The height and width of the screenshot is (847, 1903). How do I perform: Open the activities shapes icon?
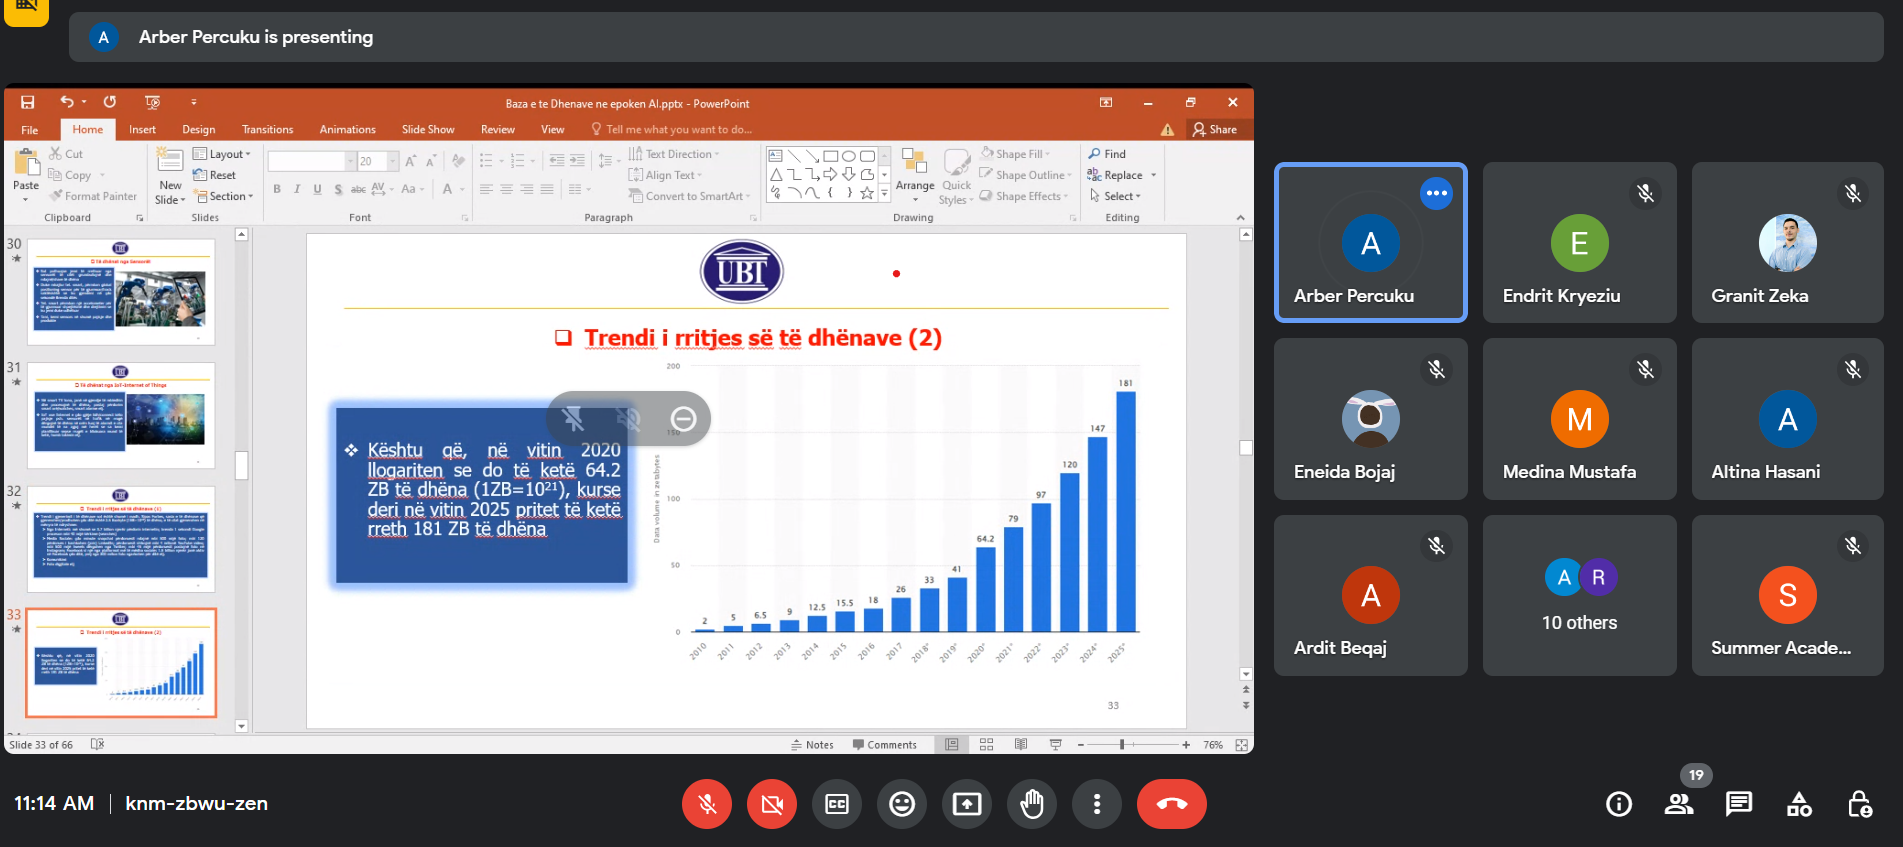point(1799,804)
